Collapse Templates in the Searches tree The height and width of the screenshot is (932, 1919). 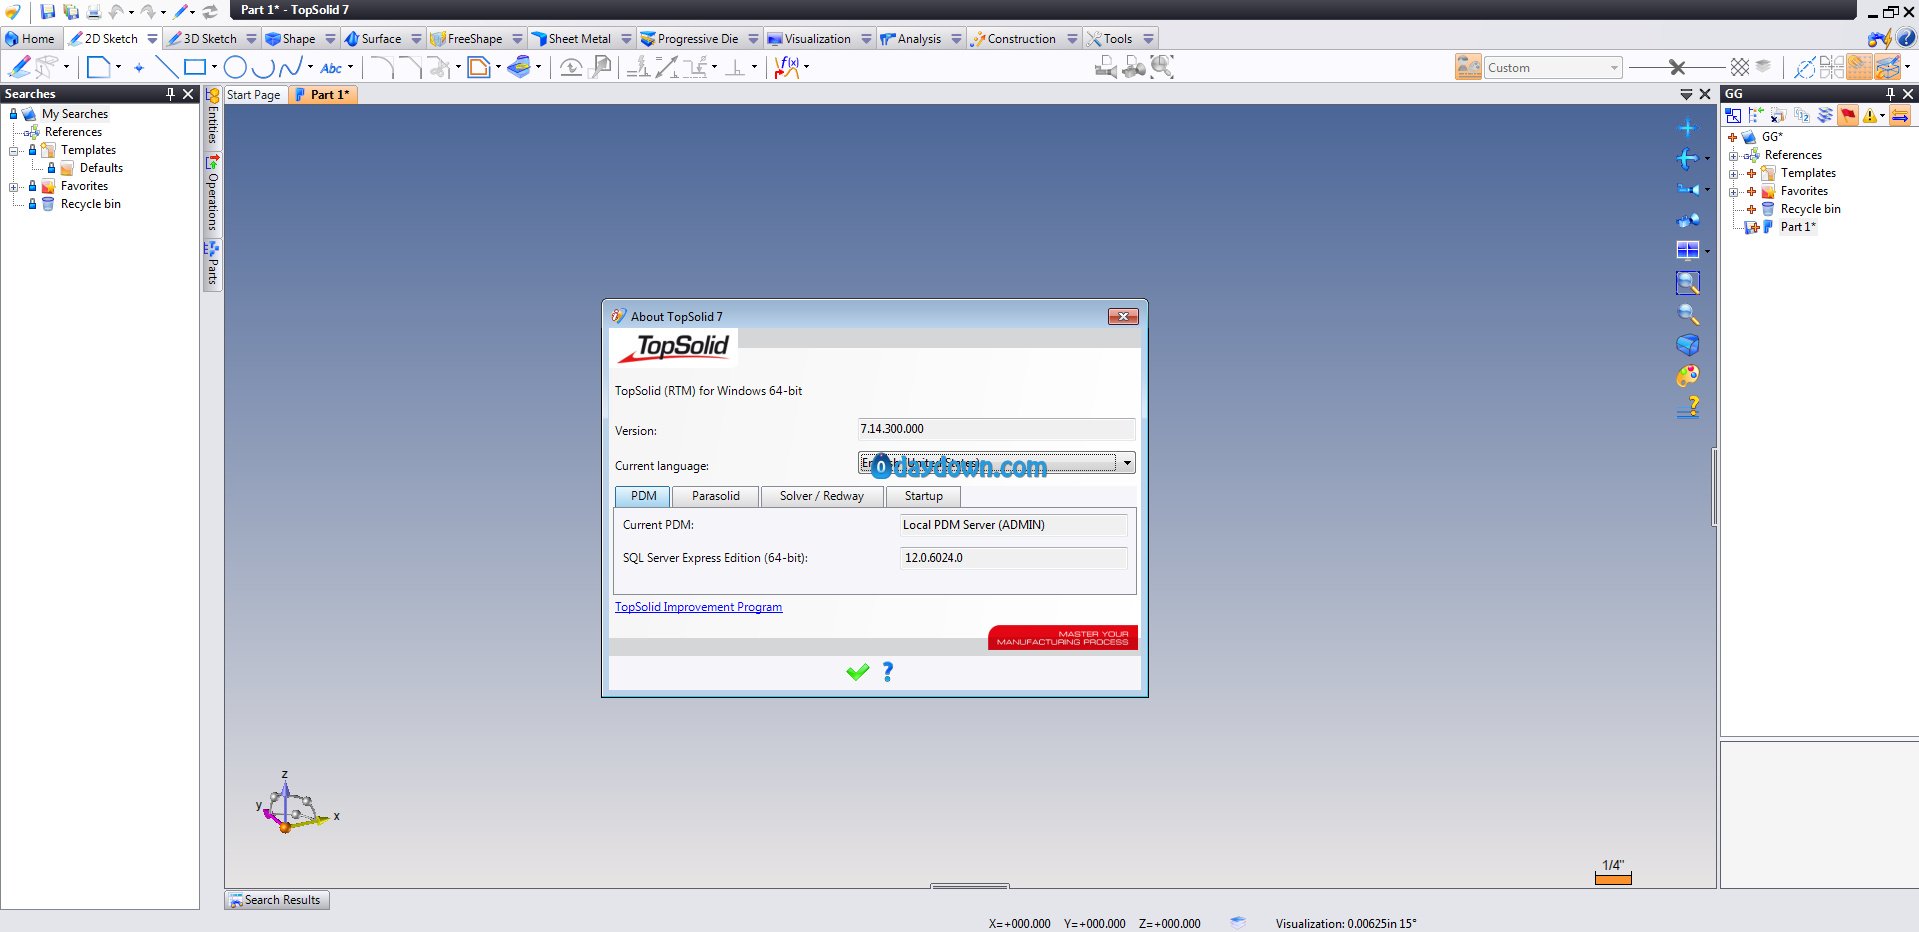(14, 151)
